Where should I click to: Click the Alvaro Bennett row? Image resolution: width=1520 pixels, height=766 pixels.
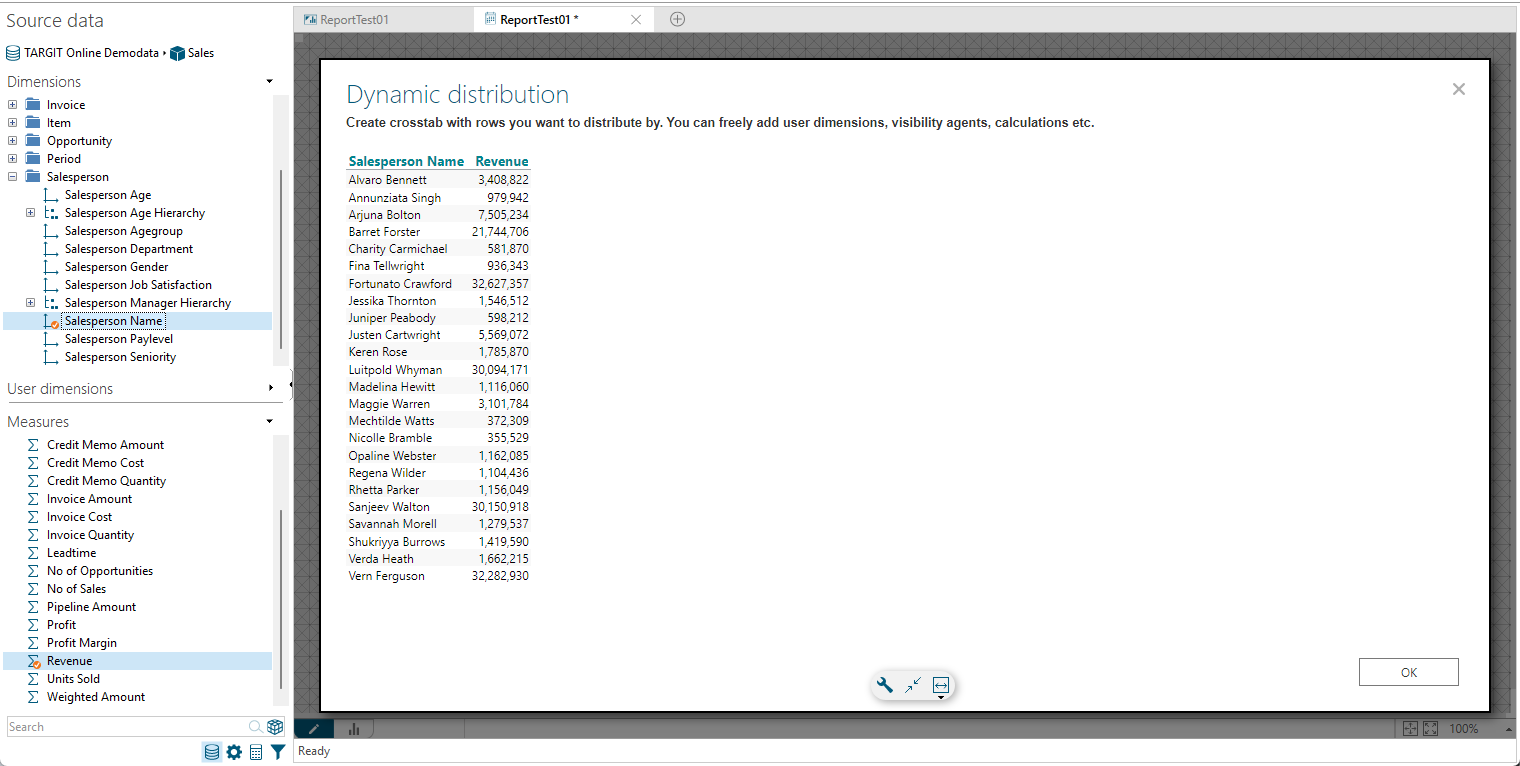[438, 180]
